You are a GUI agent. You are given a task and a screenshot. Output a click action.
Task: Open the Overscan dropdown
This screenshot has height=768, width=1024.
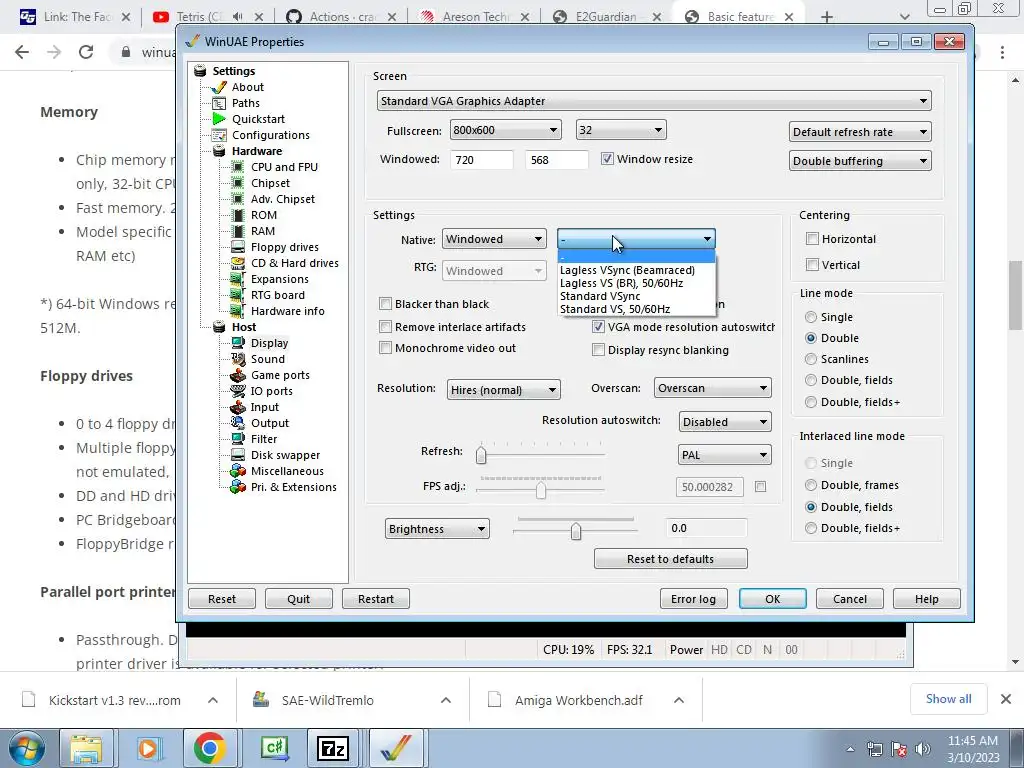pos(712,388)
